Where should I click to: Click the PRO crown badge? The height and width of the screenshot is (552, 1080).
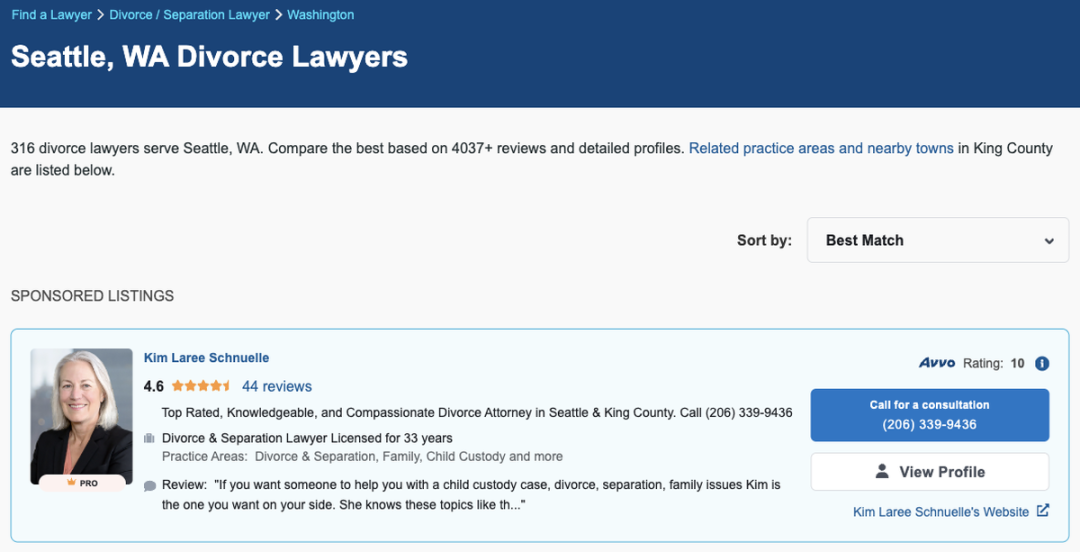[82, 483]
